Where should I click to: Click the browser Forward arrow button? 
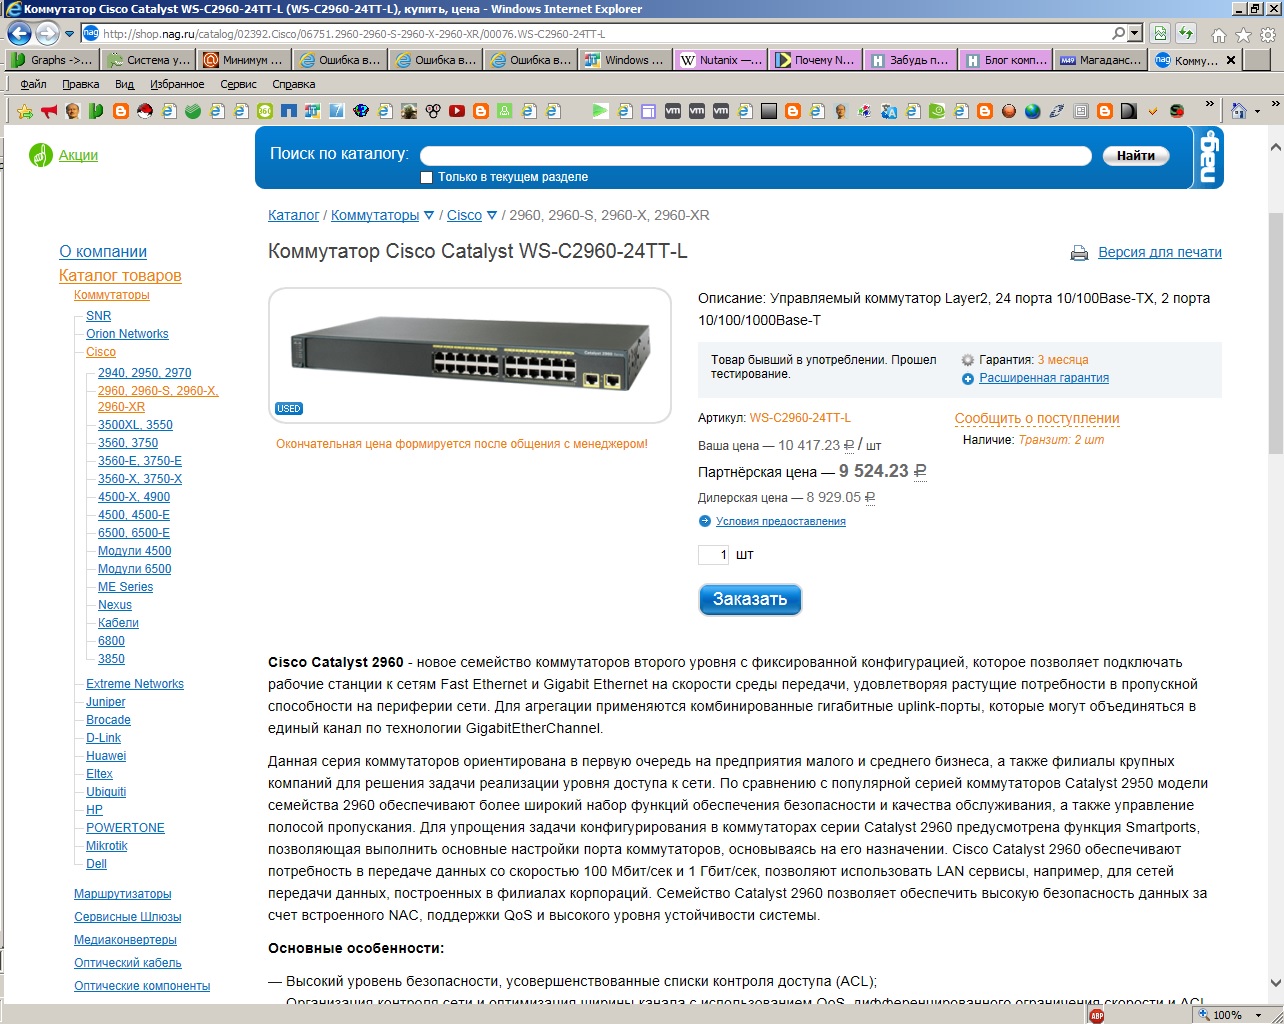coord(47,33)
